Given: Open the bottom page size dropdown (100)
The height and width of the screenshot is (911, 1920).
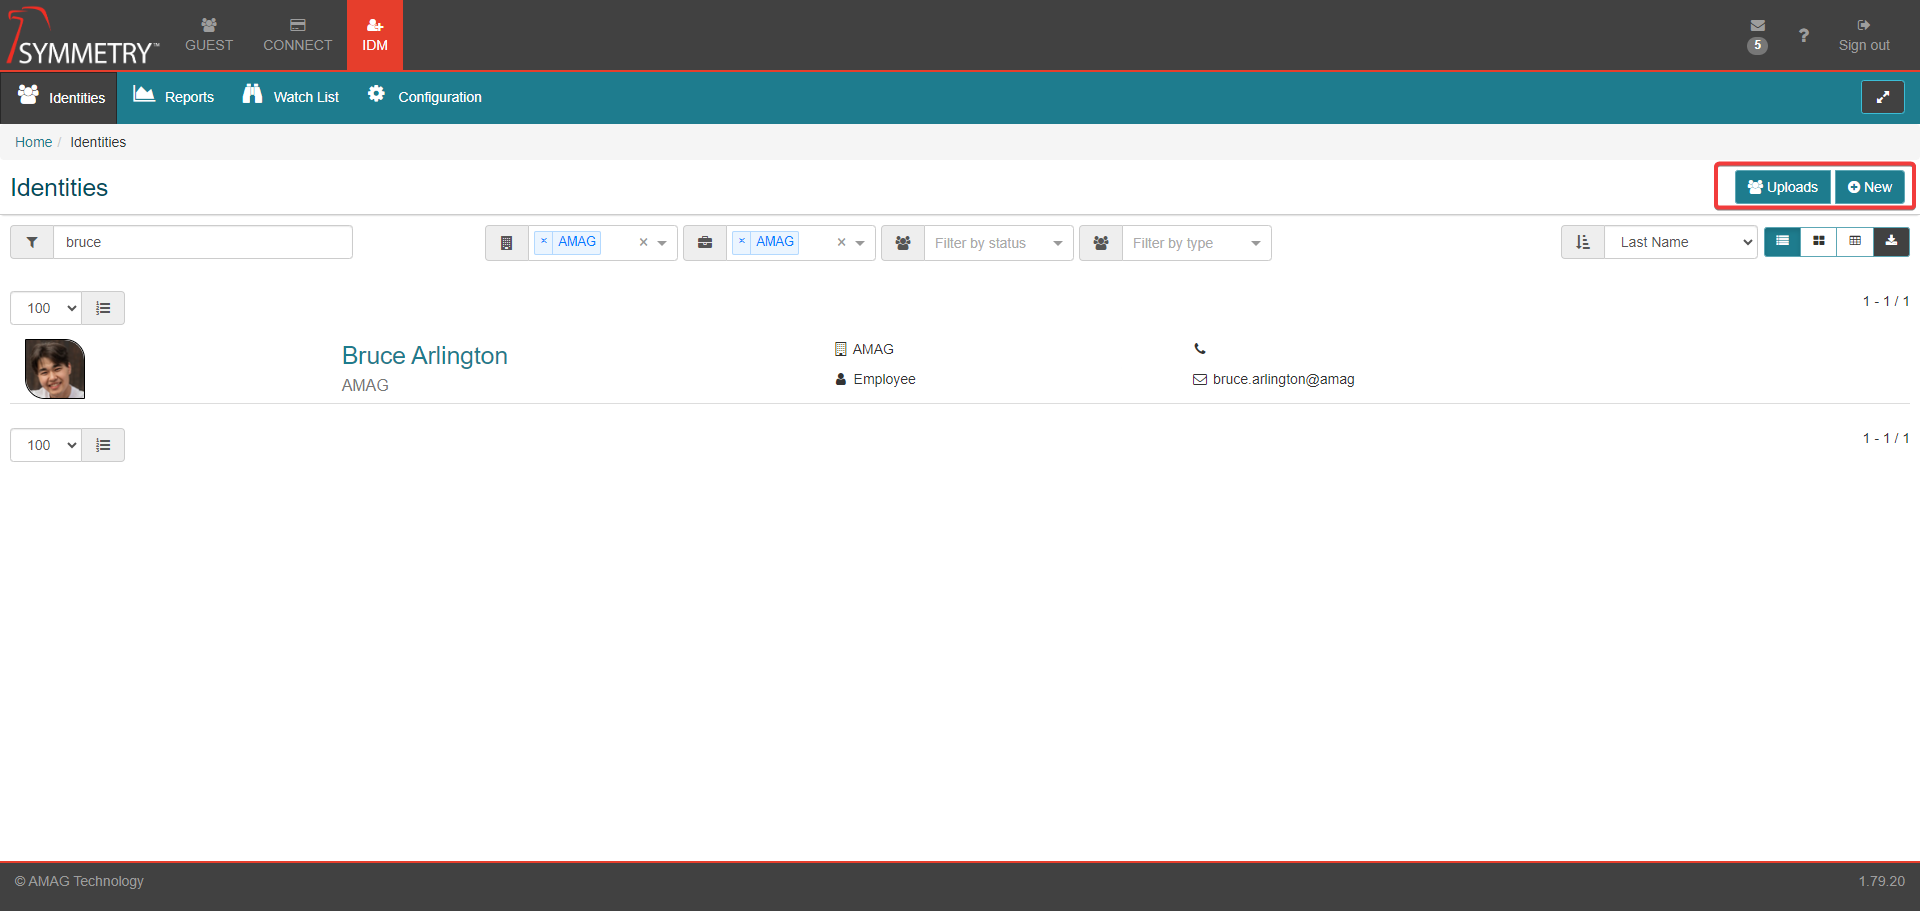Looking at the screenshot, I should (46, 445).
